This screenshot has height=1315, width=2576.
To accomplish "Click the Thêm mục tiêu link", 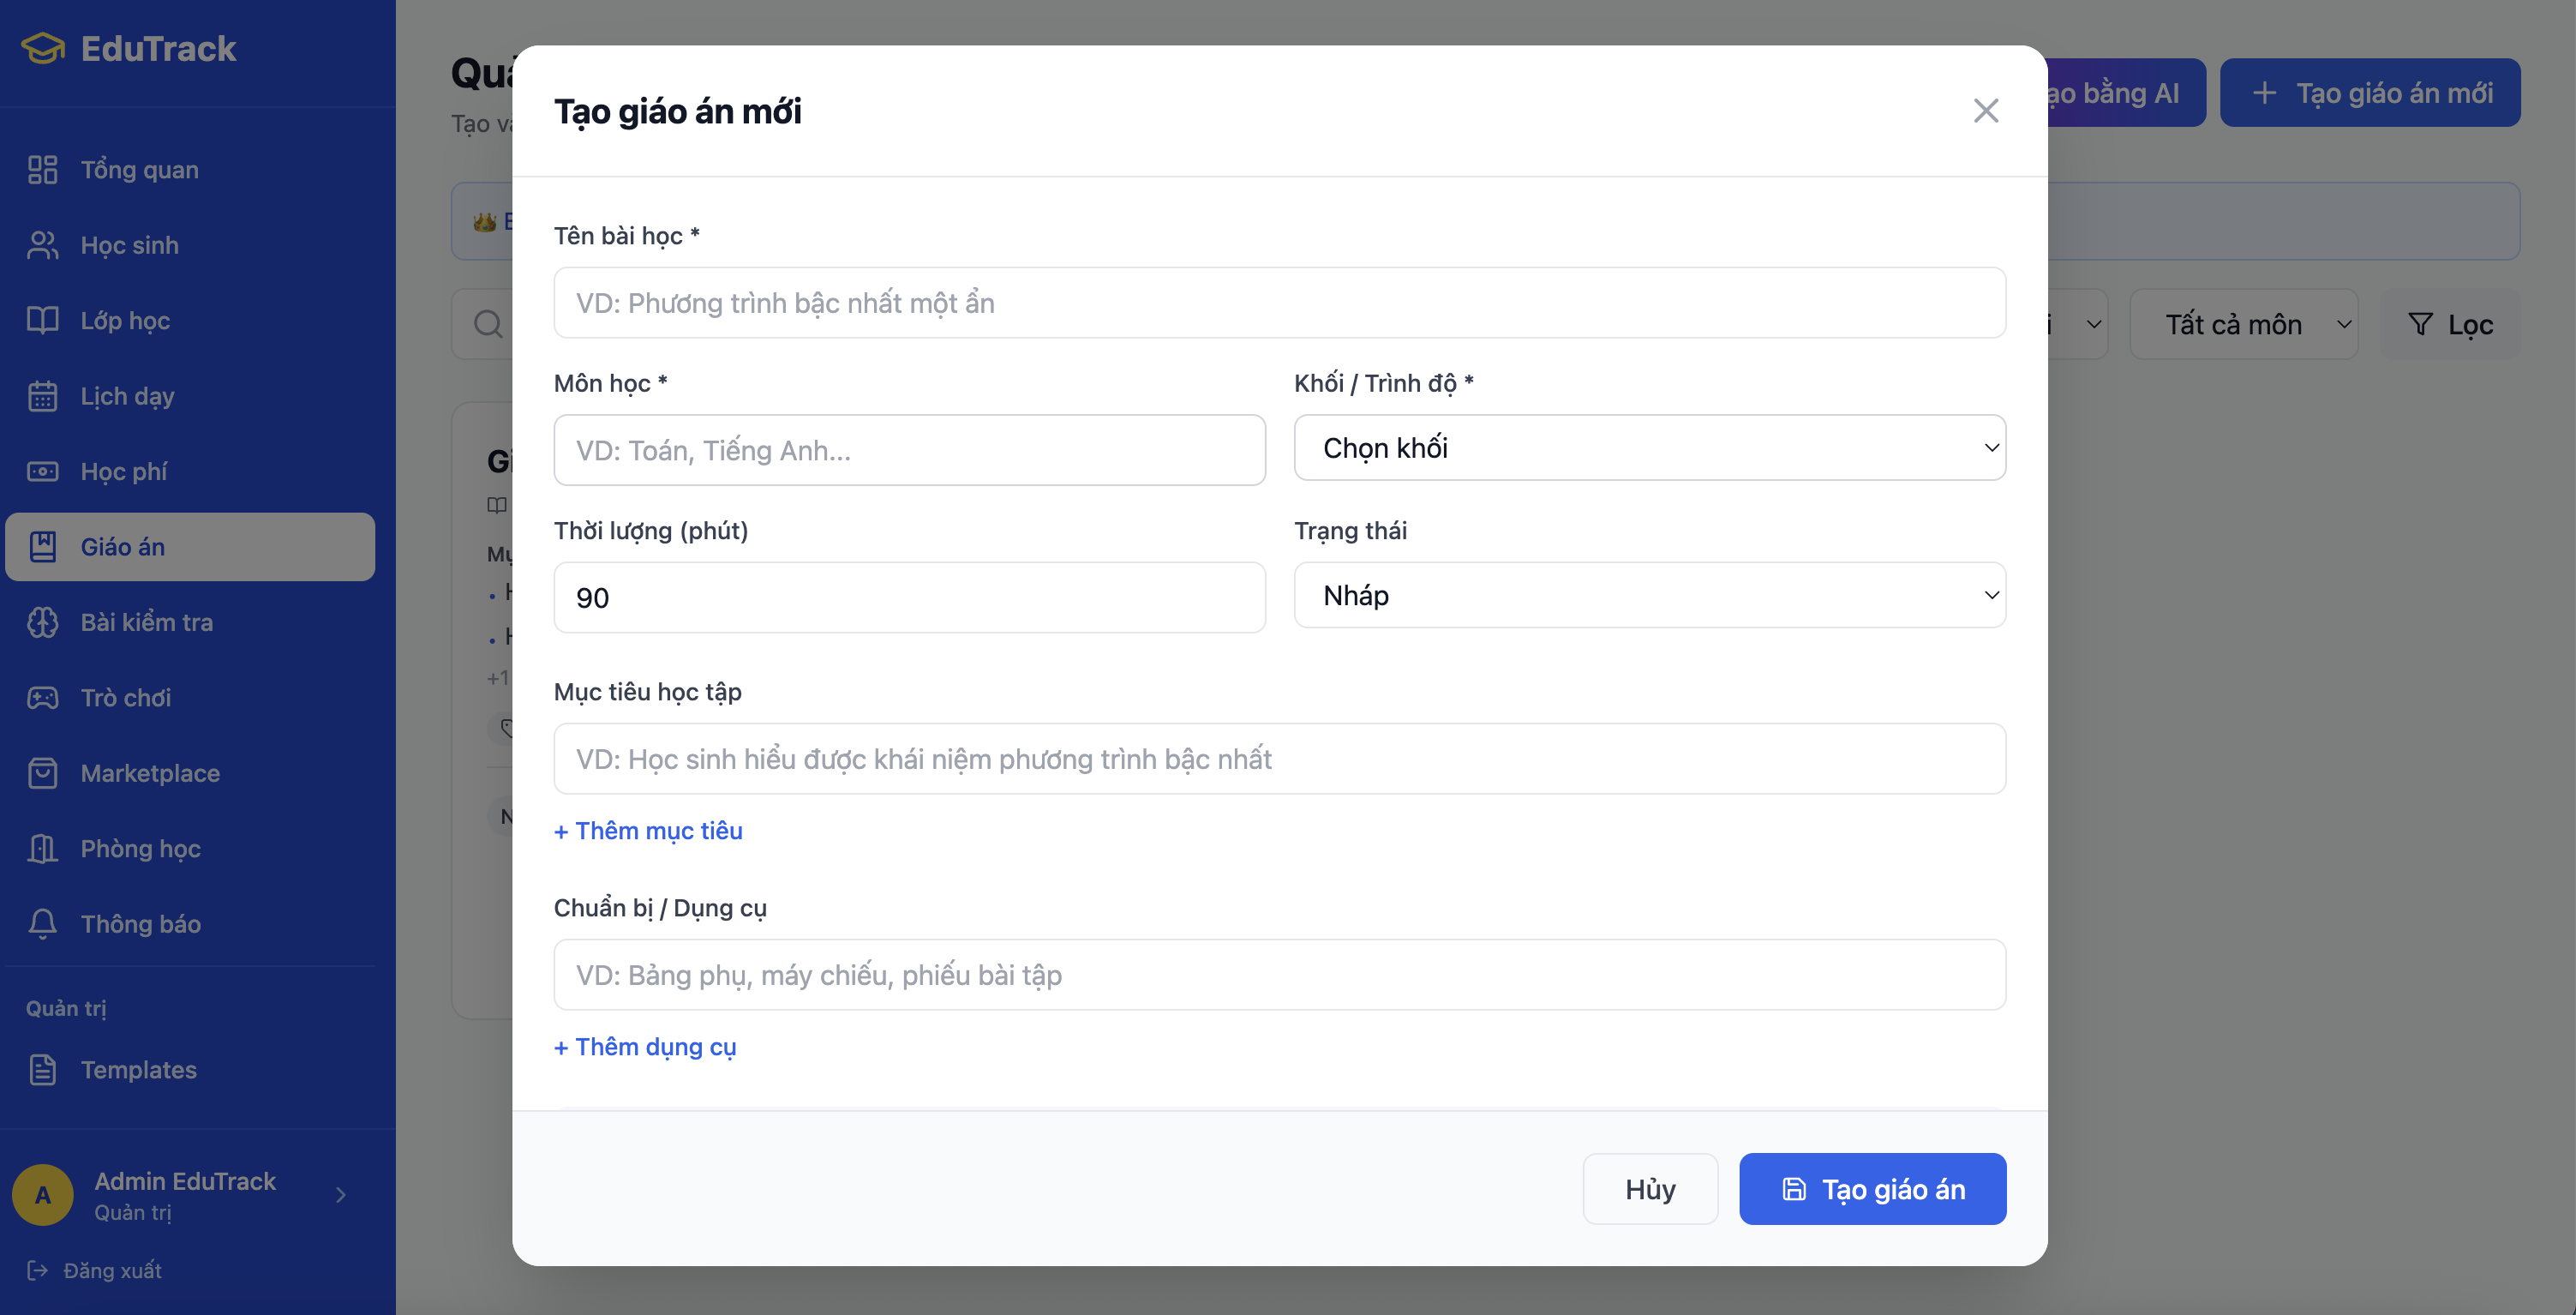I will pyautogui.click(x=648, y=831).
